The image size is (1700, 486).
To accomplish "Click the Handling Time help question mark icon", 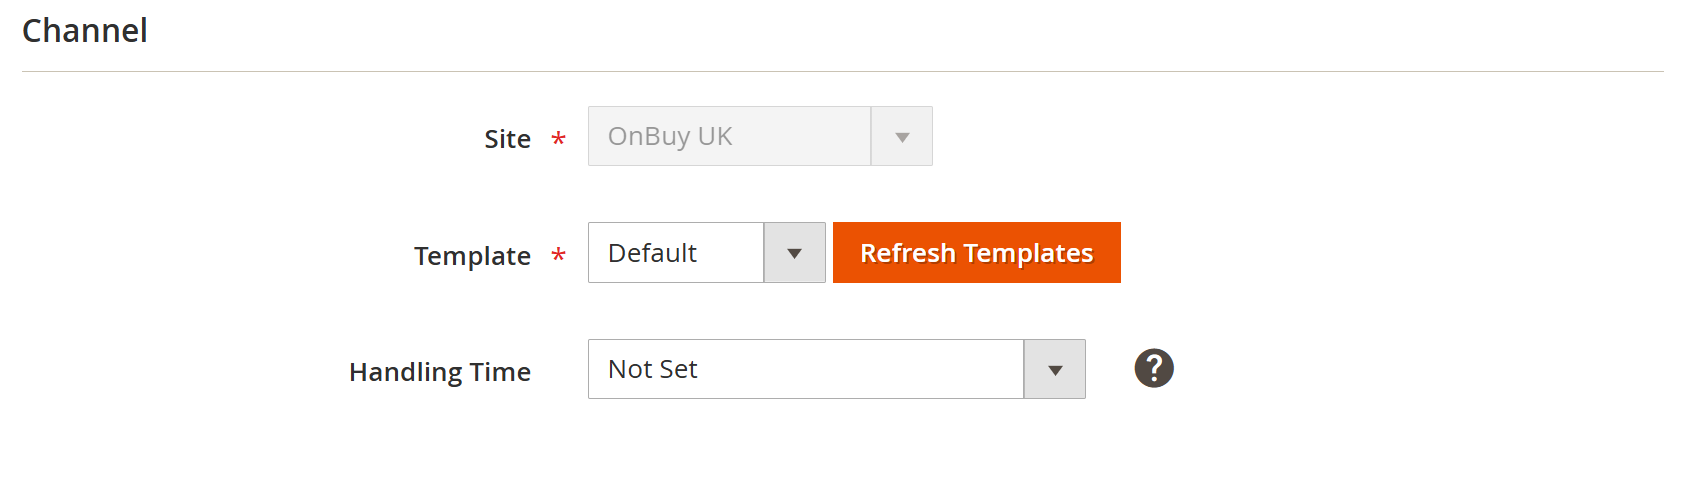I will click(1153, 368).
